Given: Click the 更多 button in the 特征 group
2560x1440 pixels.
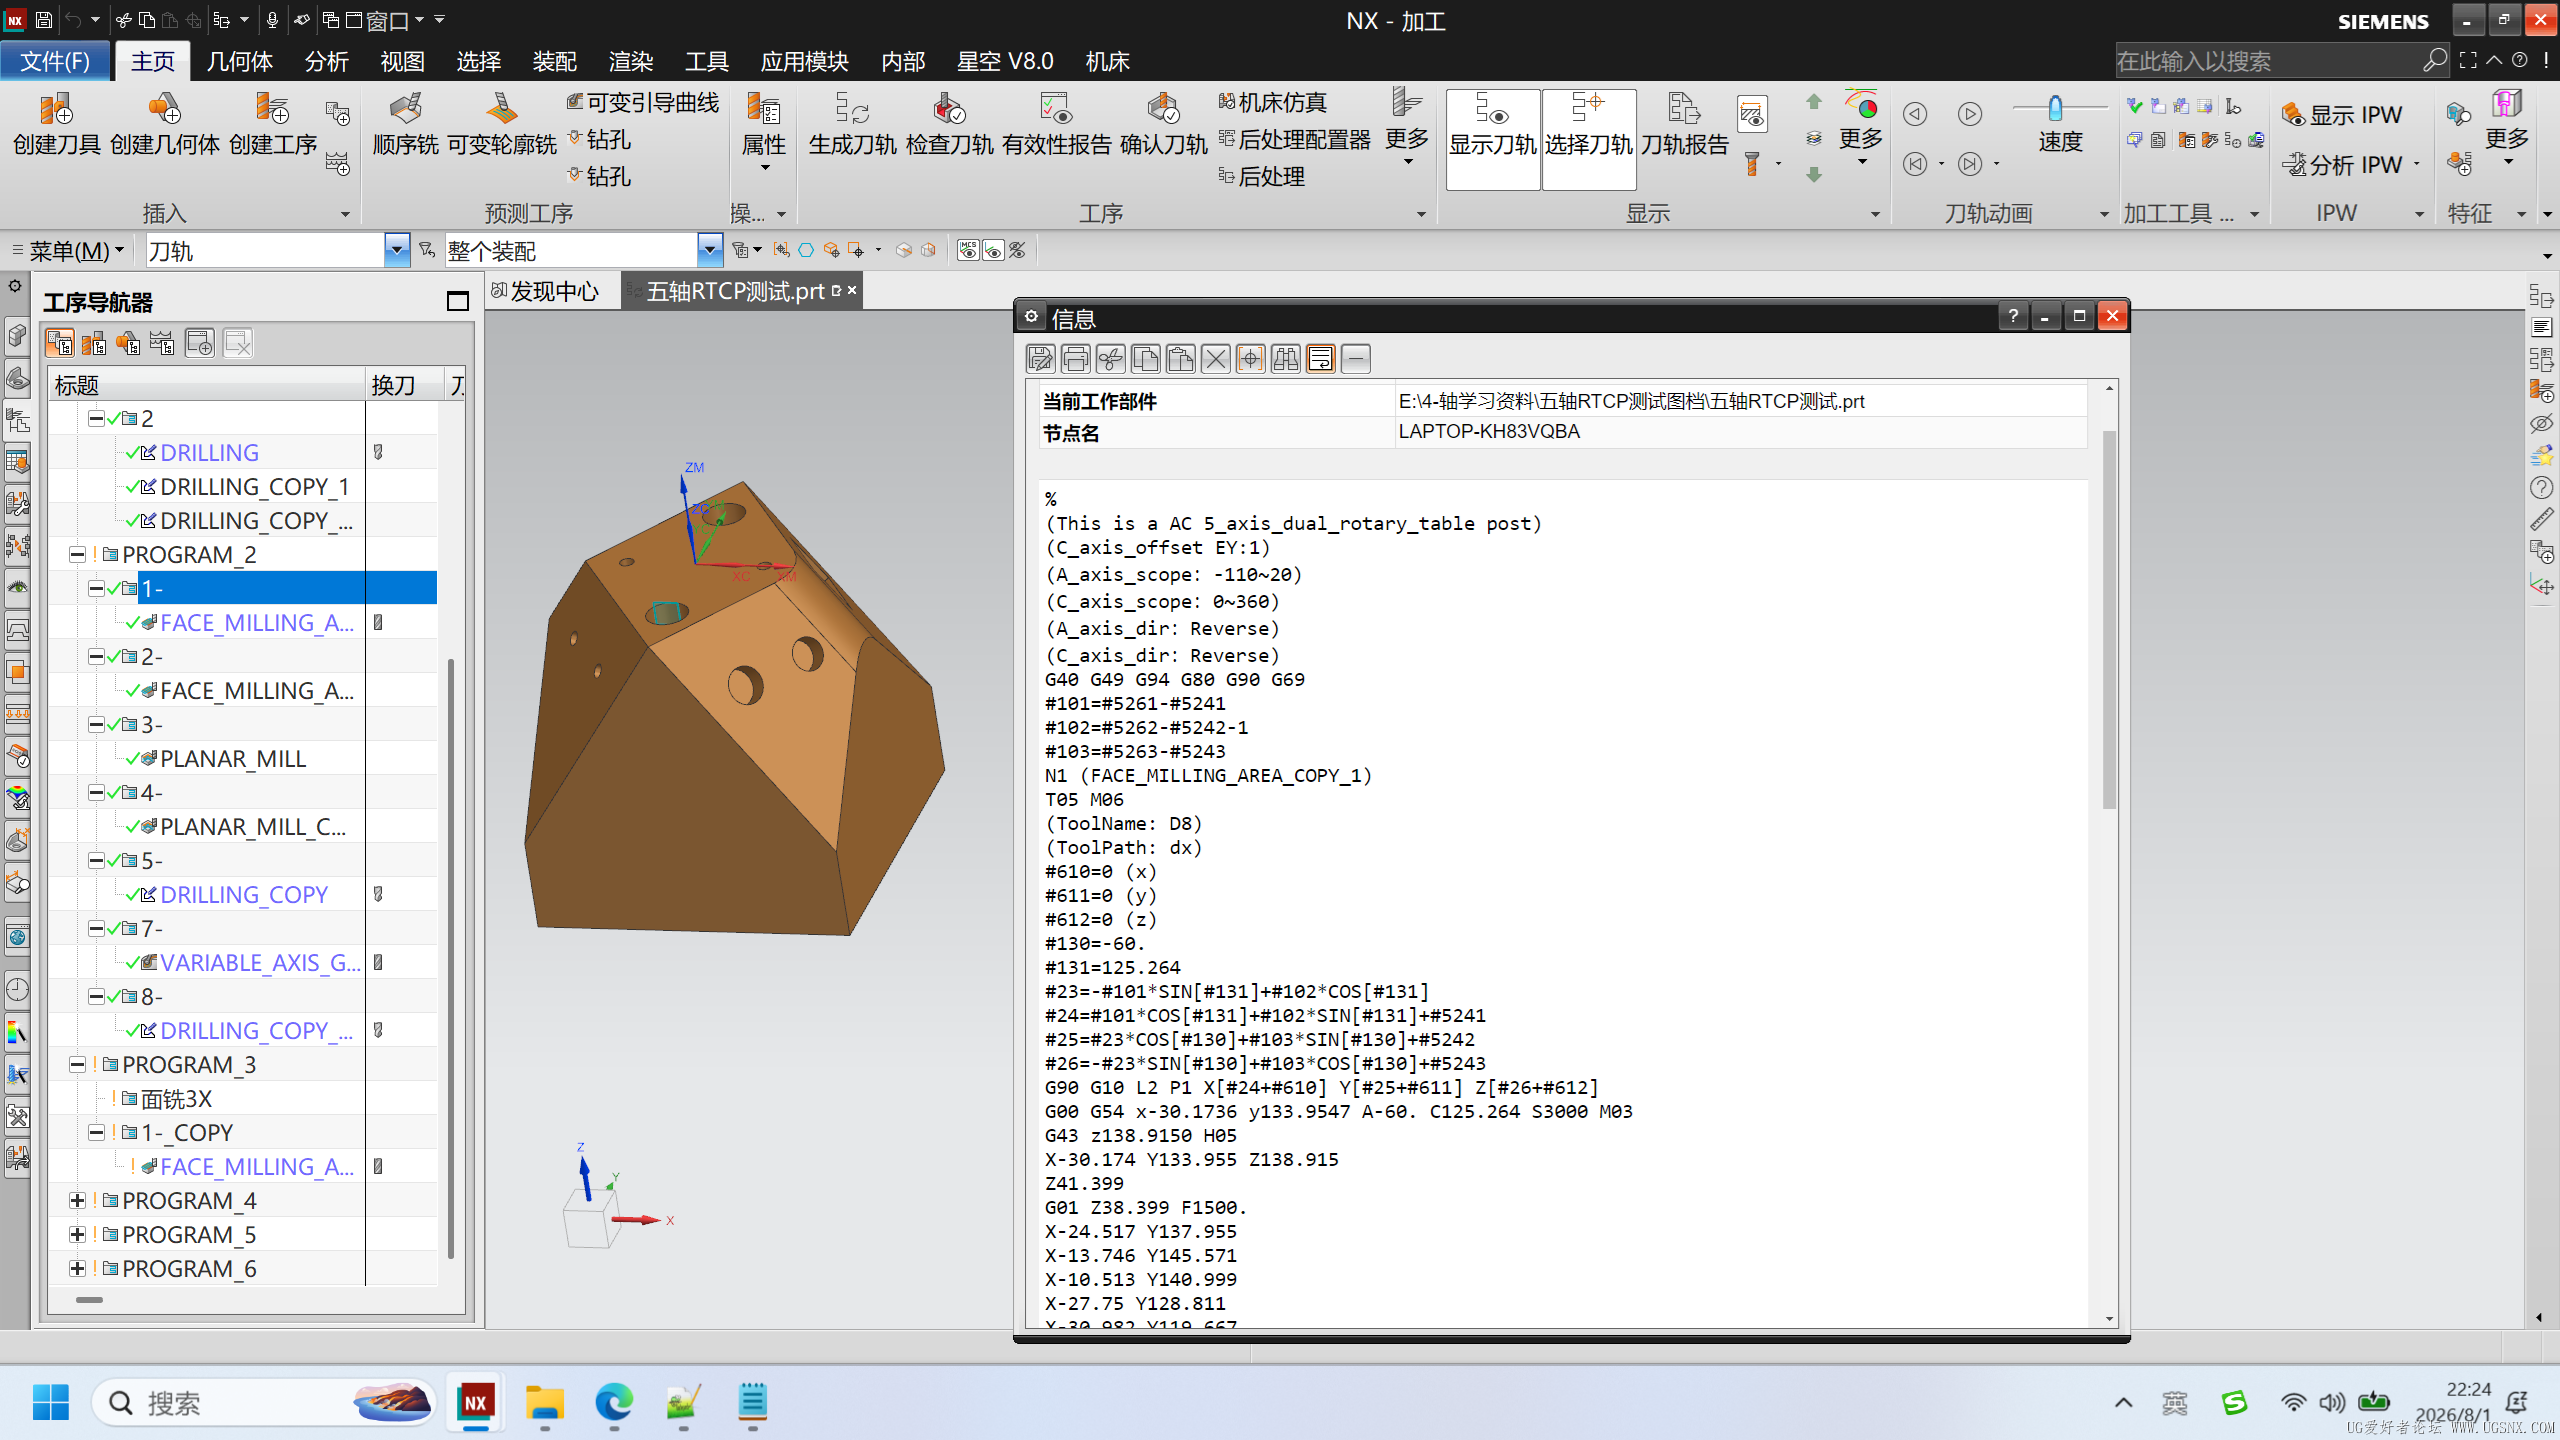Looking at the screenshot, I should pyautogui.click(x=2507, y=128).
